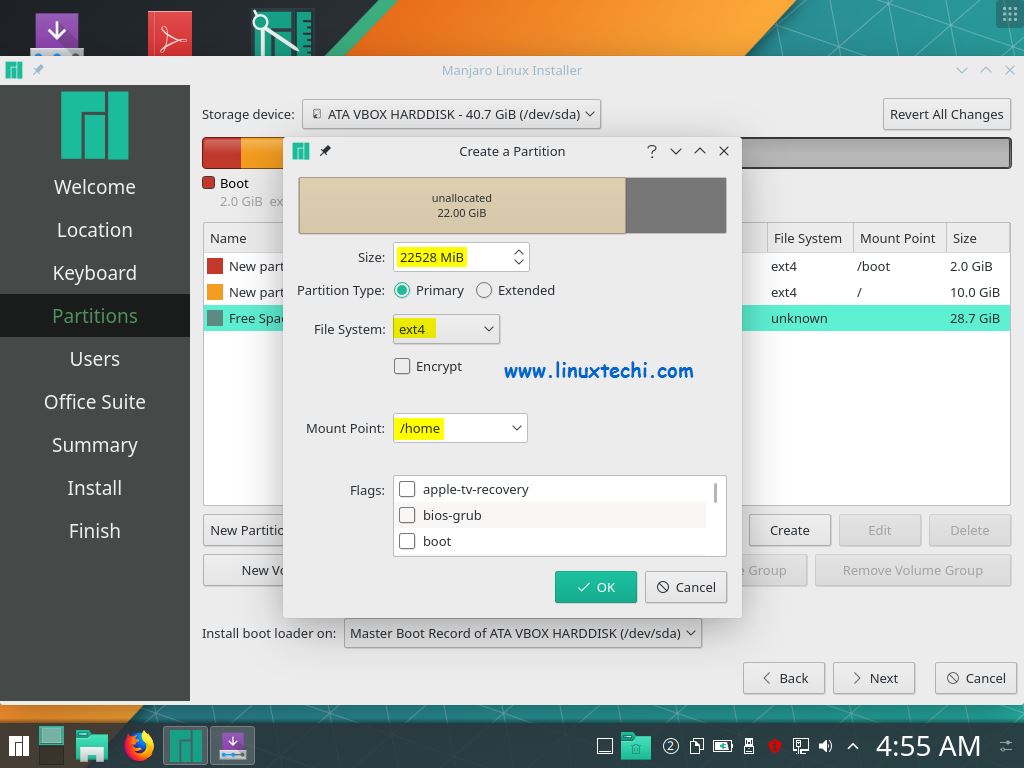1024x768 pixels.
Task: Check the bios-grub flag
Action: tap(407, 515)
